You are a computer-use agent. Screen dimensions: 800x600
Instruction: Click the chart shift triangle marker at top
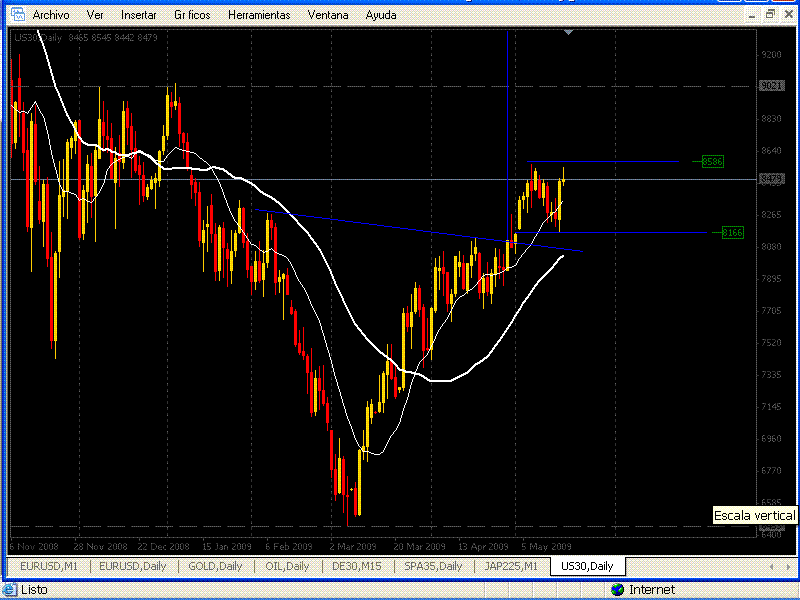[568, 32]
